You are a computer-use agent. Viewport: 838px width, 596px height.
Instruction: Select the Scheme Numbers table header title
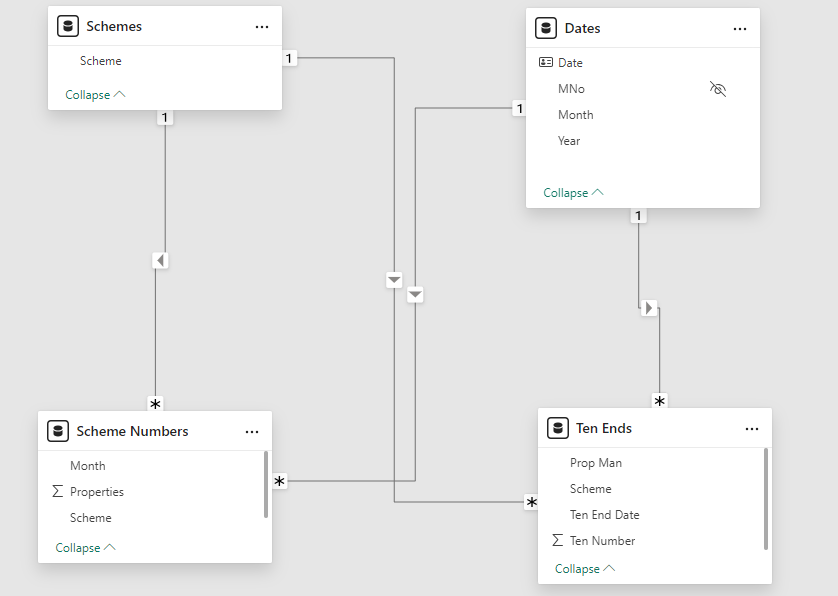[x=133, y=431]
